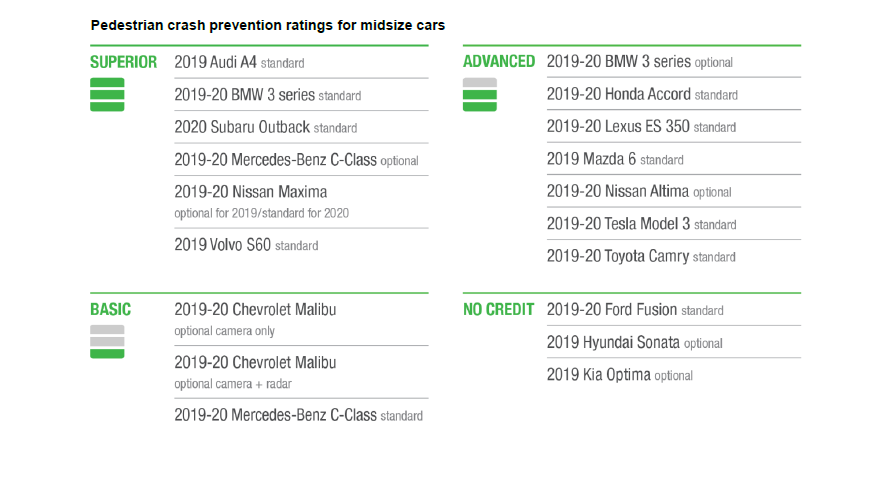Screen dimensions: 887x497
Task: Click the 2019-20 Ford Fusion entry
Action: point(635,310)
